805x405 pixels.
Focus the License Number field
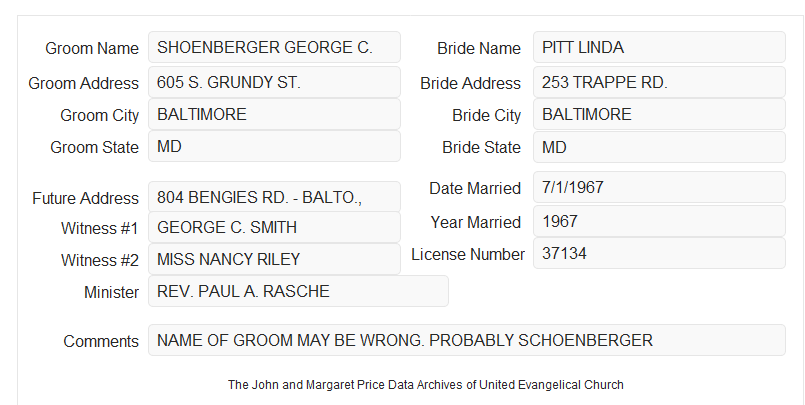[x=659, y=253]
